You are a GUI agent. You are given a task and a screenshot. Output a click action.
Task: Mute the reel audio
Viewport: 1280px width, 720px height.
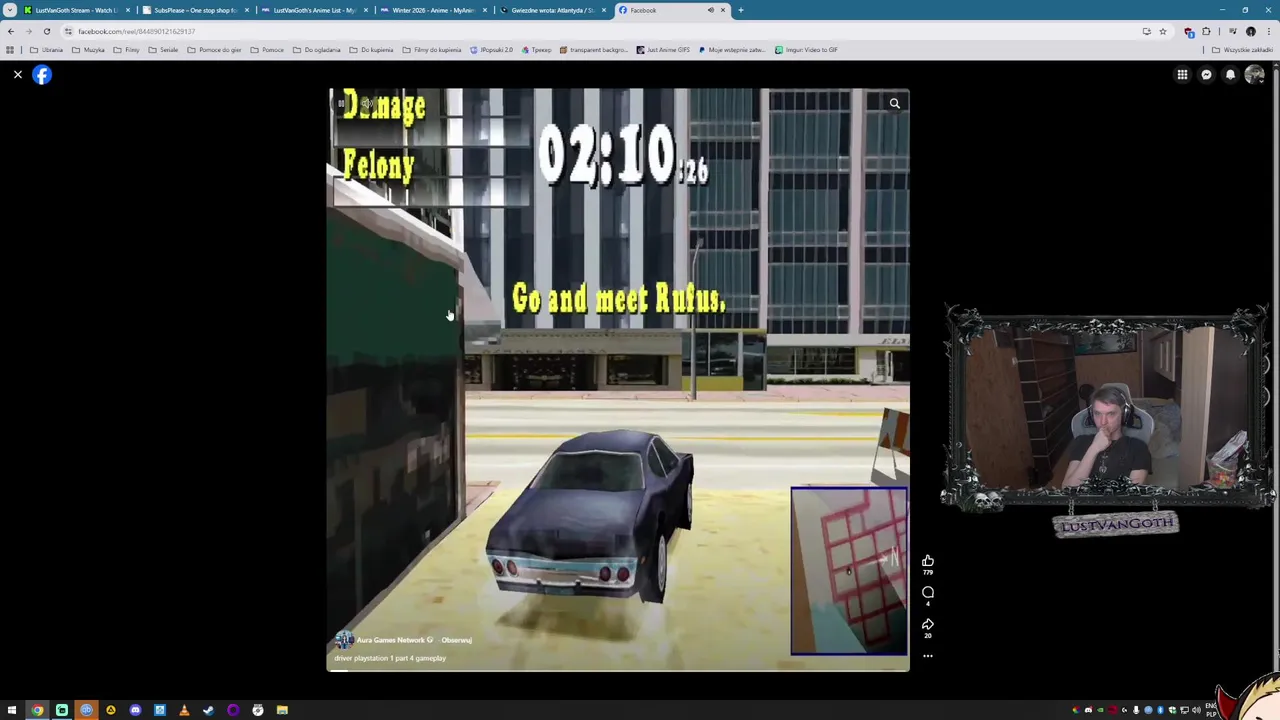point(366,103)
